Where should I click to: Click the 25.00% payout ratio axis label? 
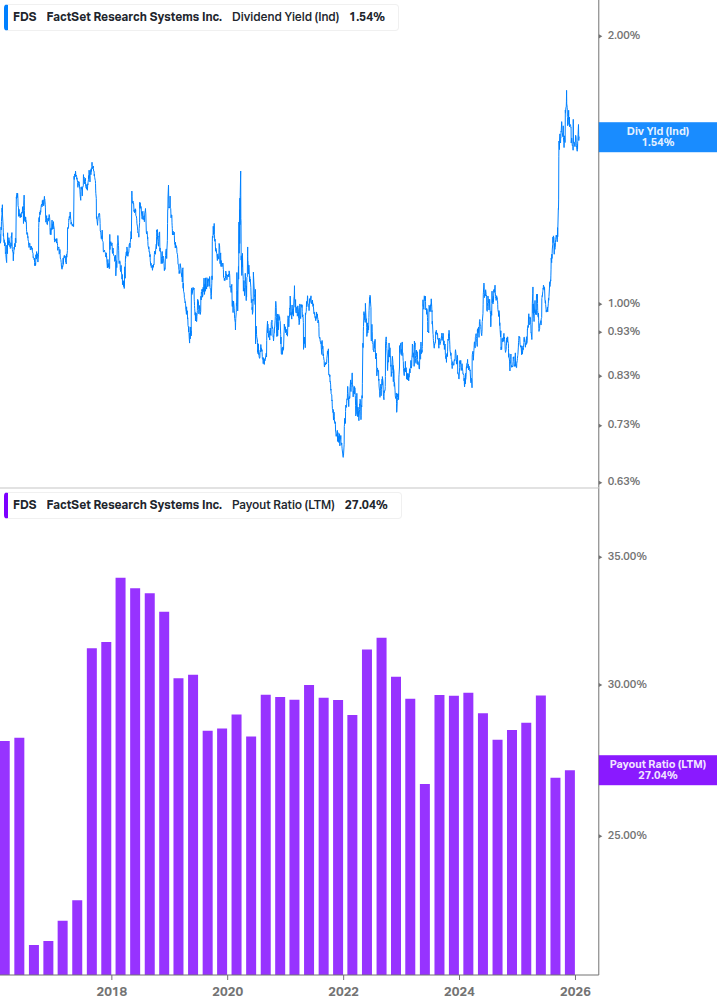click(626, 836)
